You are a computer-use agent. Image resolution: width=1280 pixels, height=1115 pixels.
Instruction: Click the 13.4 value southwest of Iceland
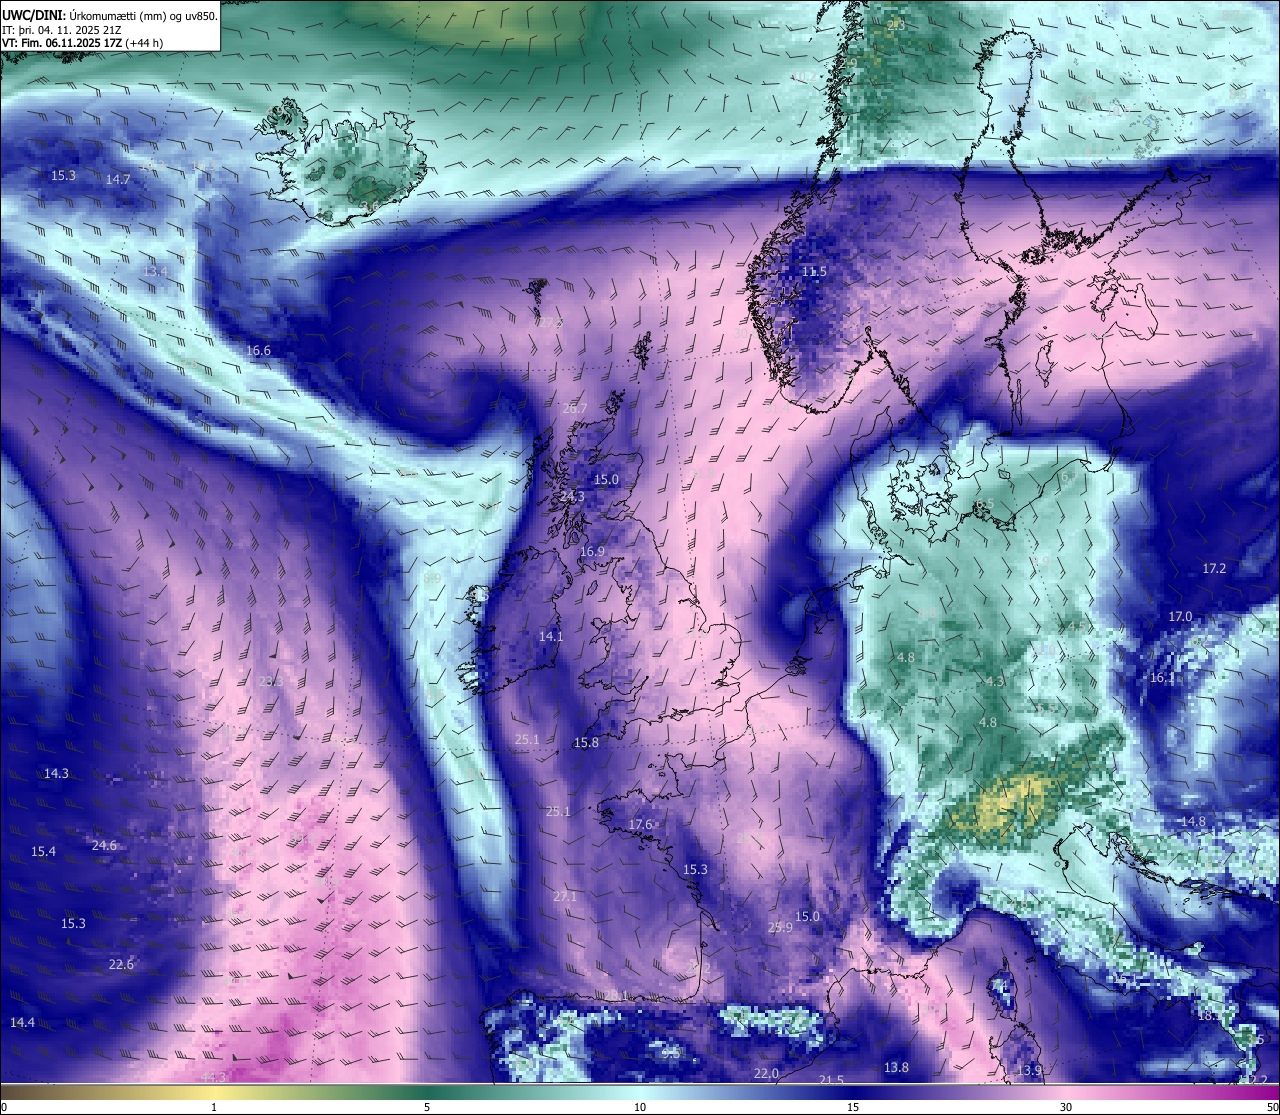(155, 272)
